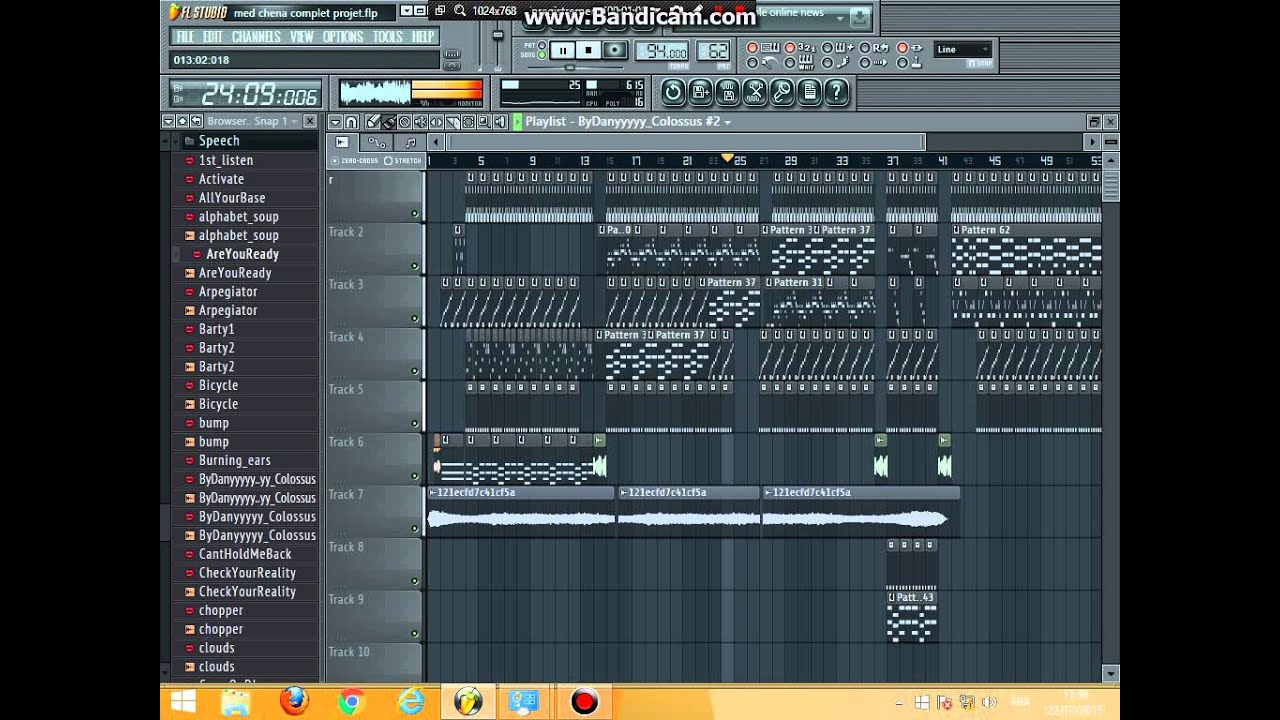
Task: Open the VIEW menu
Action: click(x=302, y=37)
